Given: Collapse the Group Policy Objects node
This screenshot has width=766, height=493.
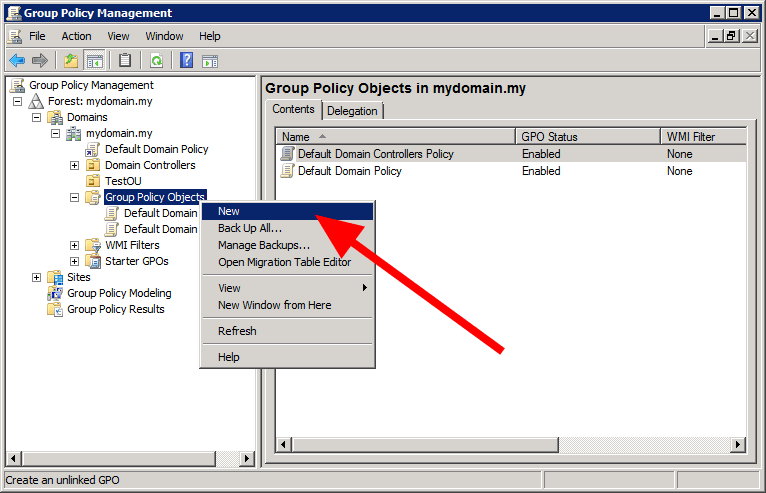Looking at the screenshot, I should [74, 197].
